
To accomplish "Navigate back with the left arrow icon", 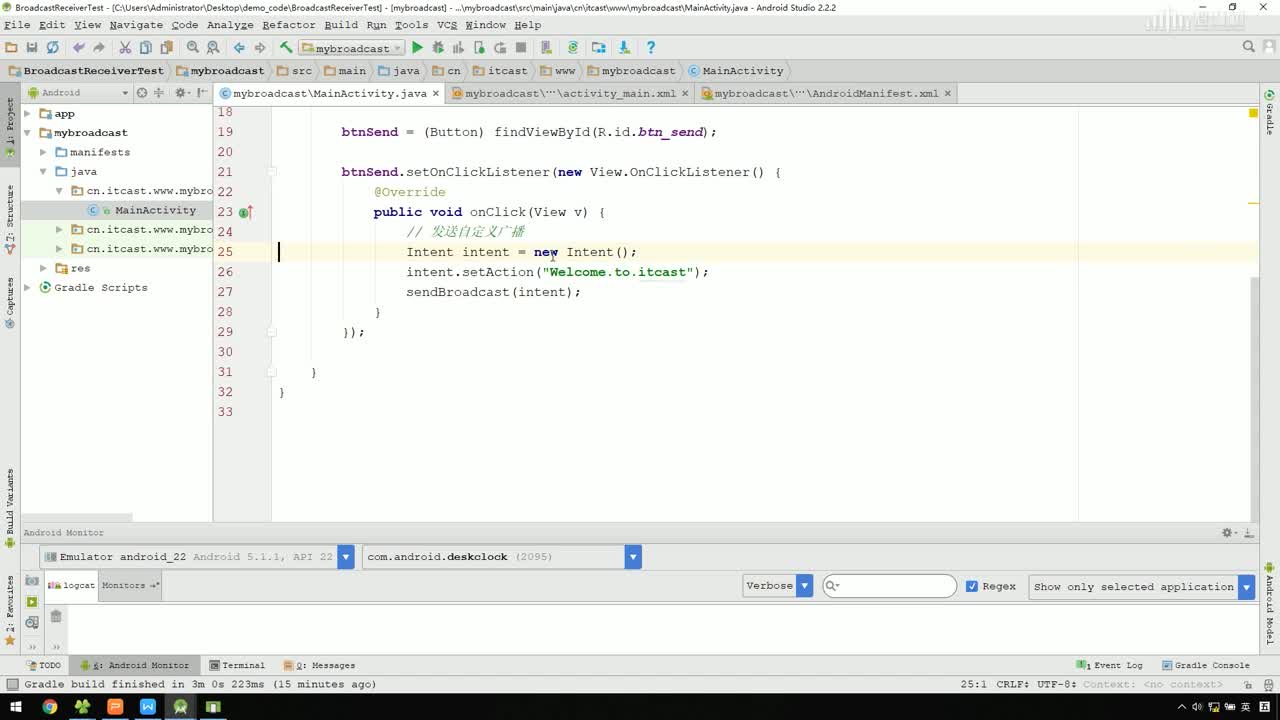I will pos(239,47).
